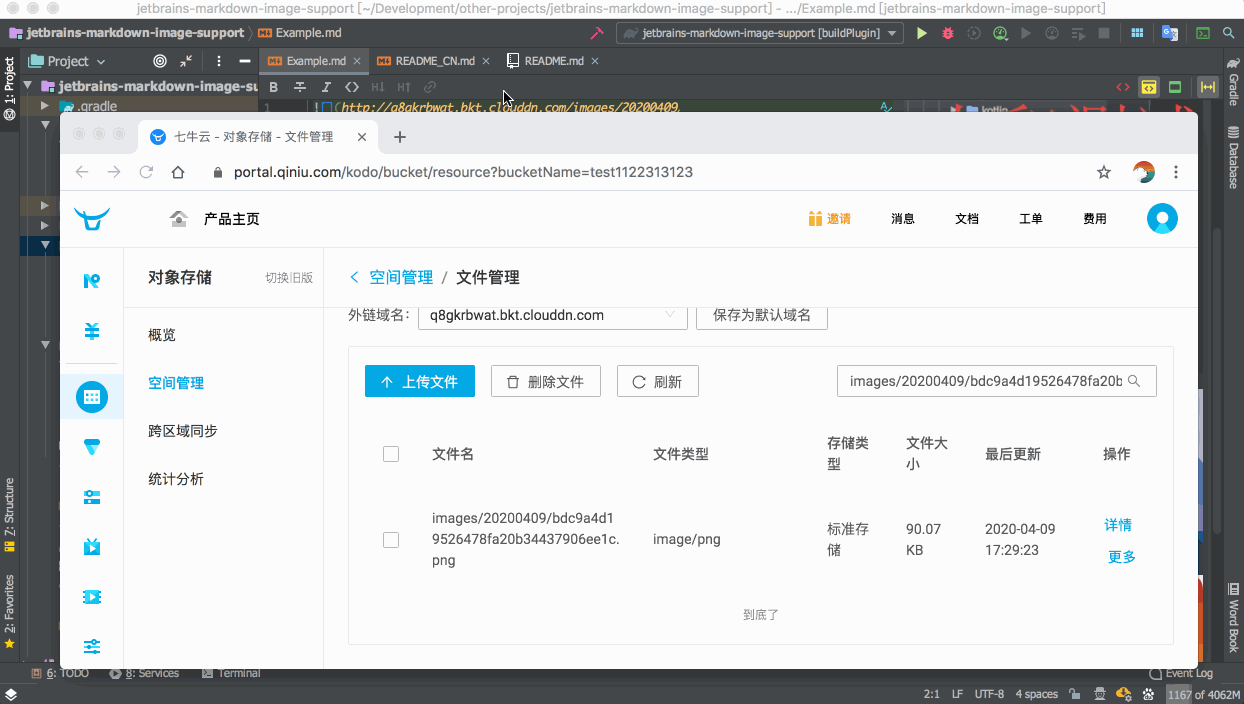Open user avatar account menu

(x=1162, y=218)
